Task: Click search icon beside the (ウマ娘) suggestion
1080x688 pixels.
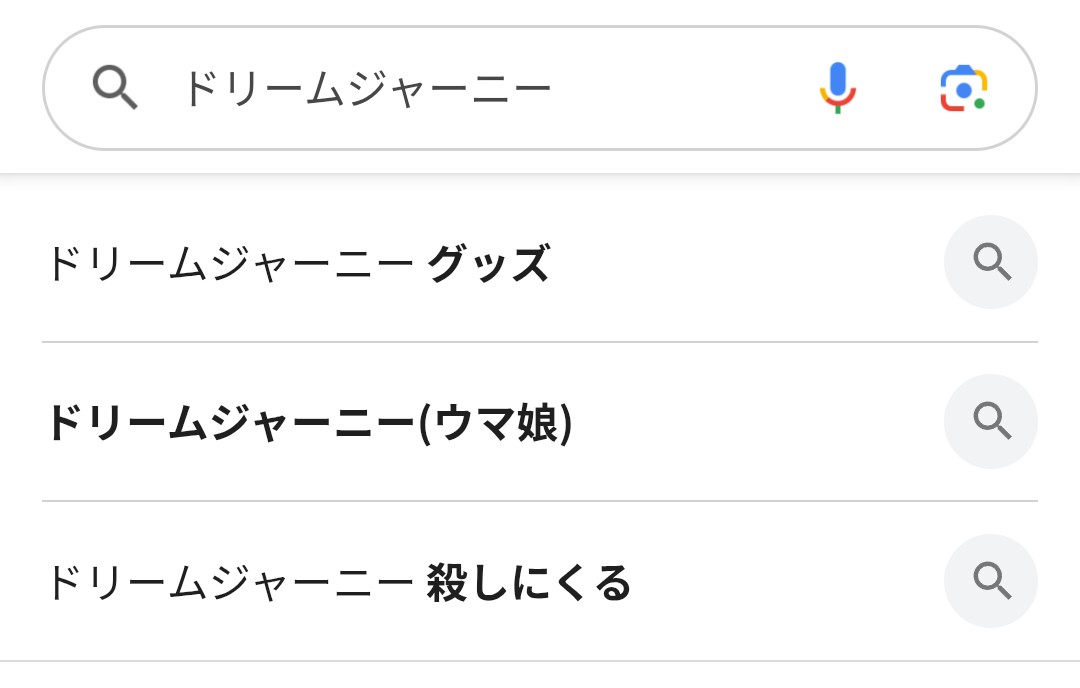Action: point(991,421)
